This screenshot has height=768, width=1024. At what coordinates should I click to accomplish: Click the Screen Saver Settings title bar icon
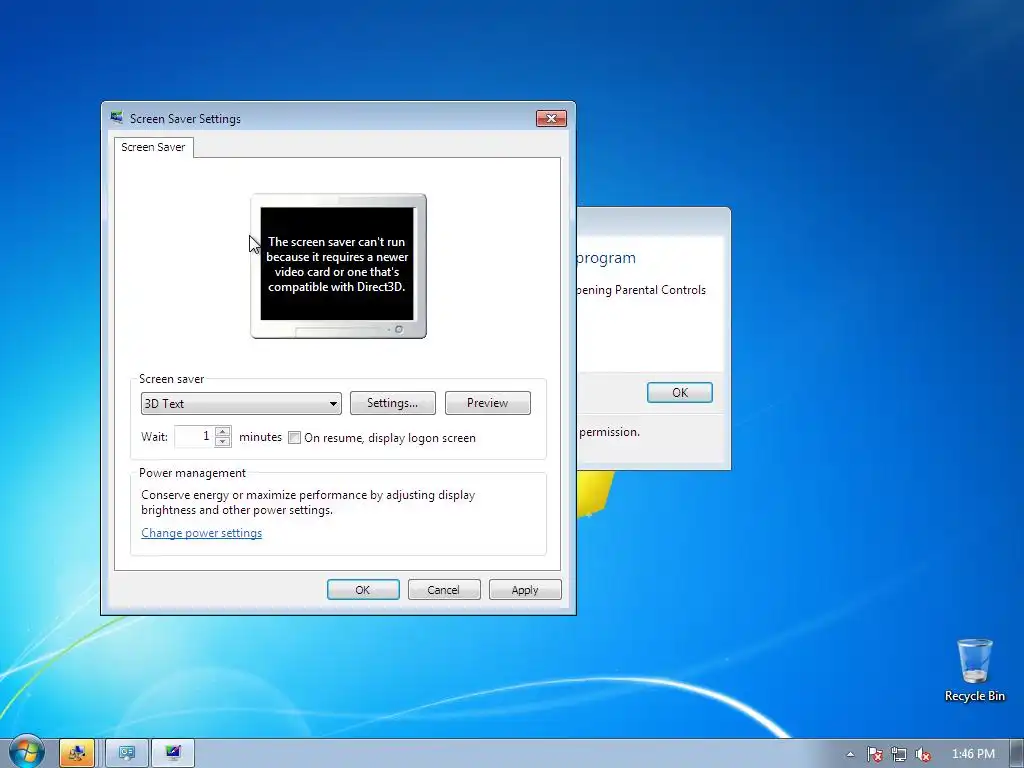pyautogui.click(x=117, y=118)
